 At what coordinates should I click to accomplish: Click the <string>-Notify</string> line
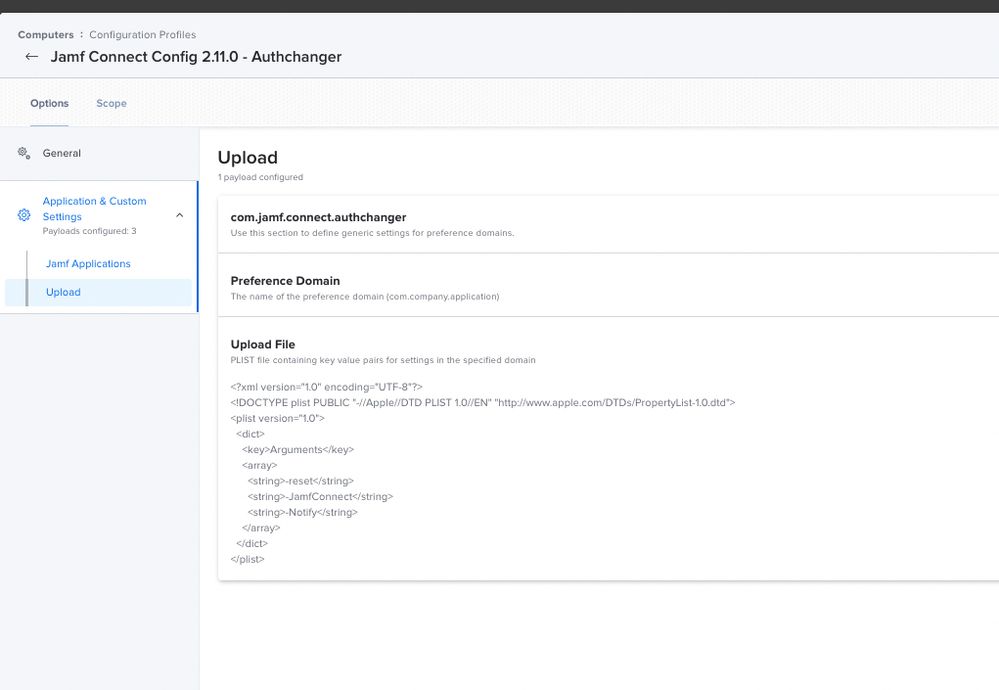[x=303, y=512]
